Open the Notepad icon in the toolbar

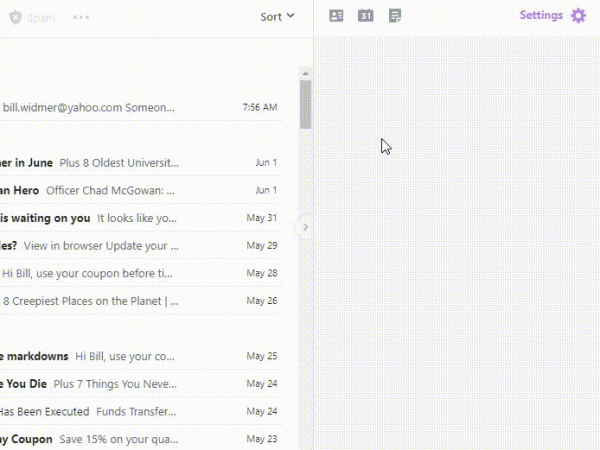click(395, 16)
